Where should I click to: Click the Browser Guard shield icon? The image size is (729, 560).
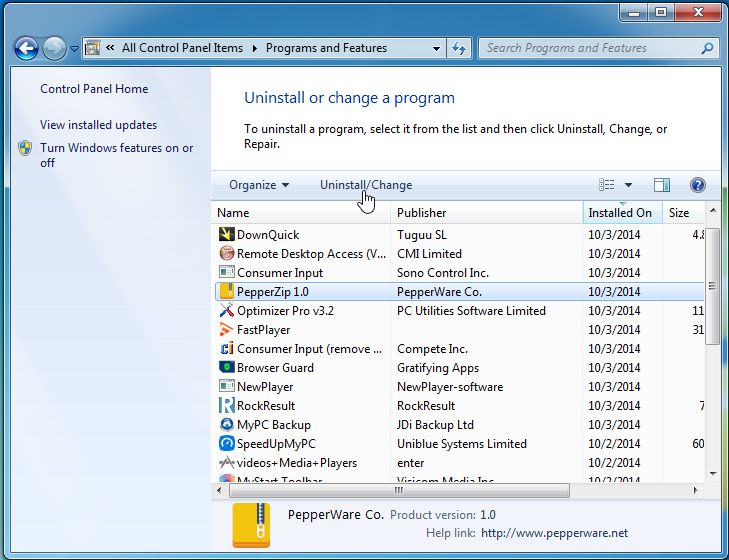point(226,367)
